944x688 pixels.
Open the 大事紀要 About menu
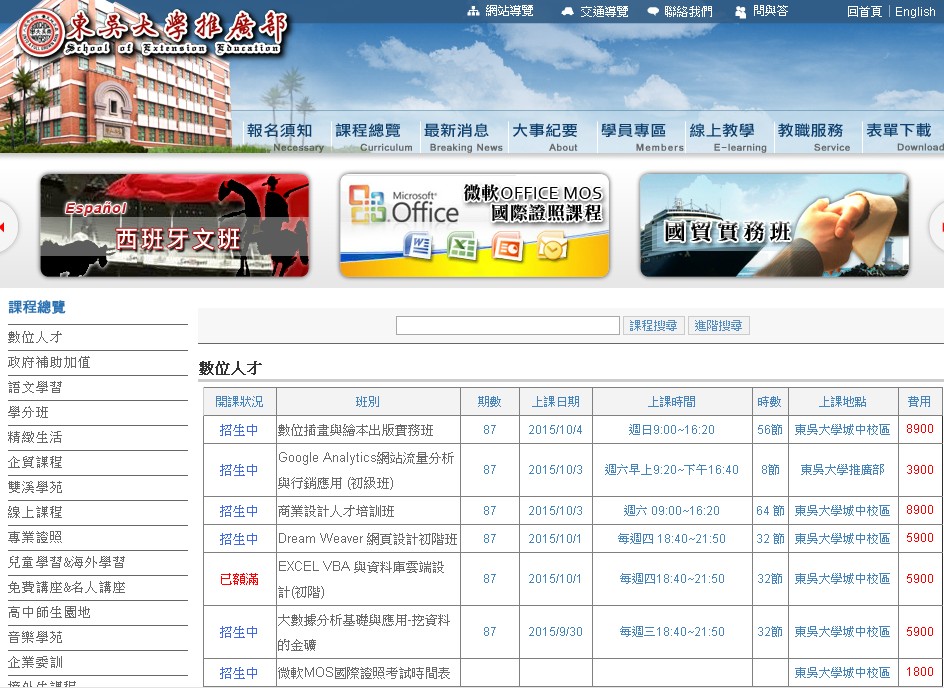[x=547, y=137]
